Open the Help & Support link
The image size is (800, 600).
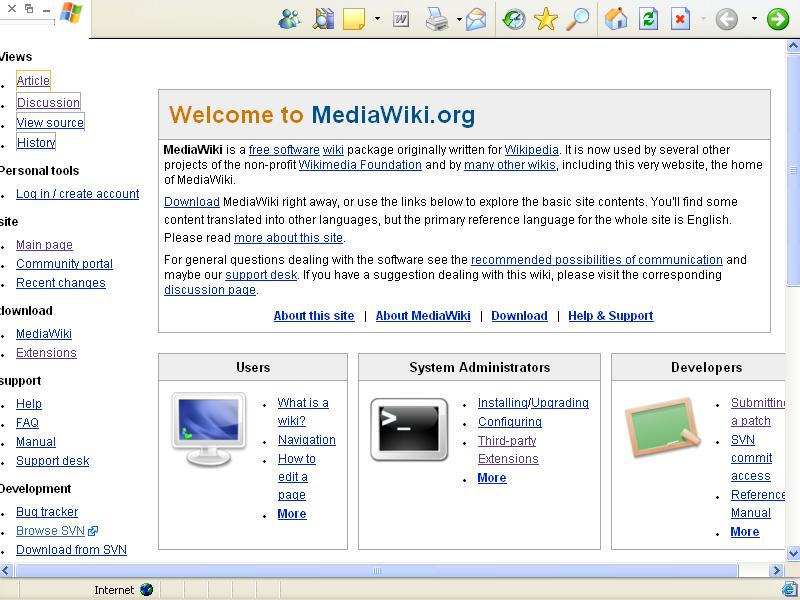(610, 316)
